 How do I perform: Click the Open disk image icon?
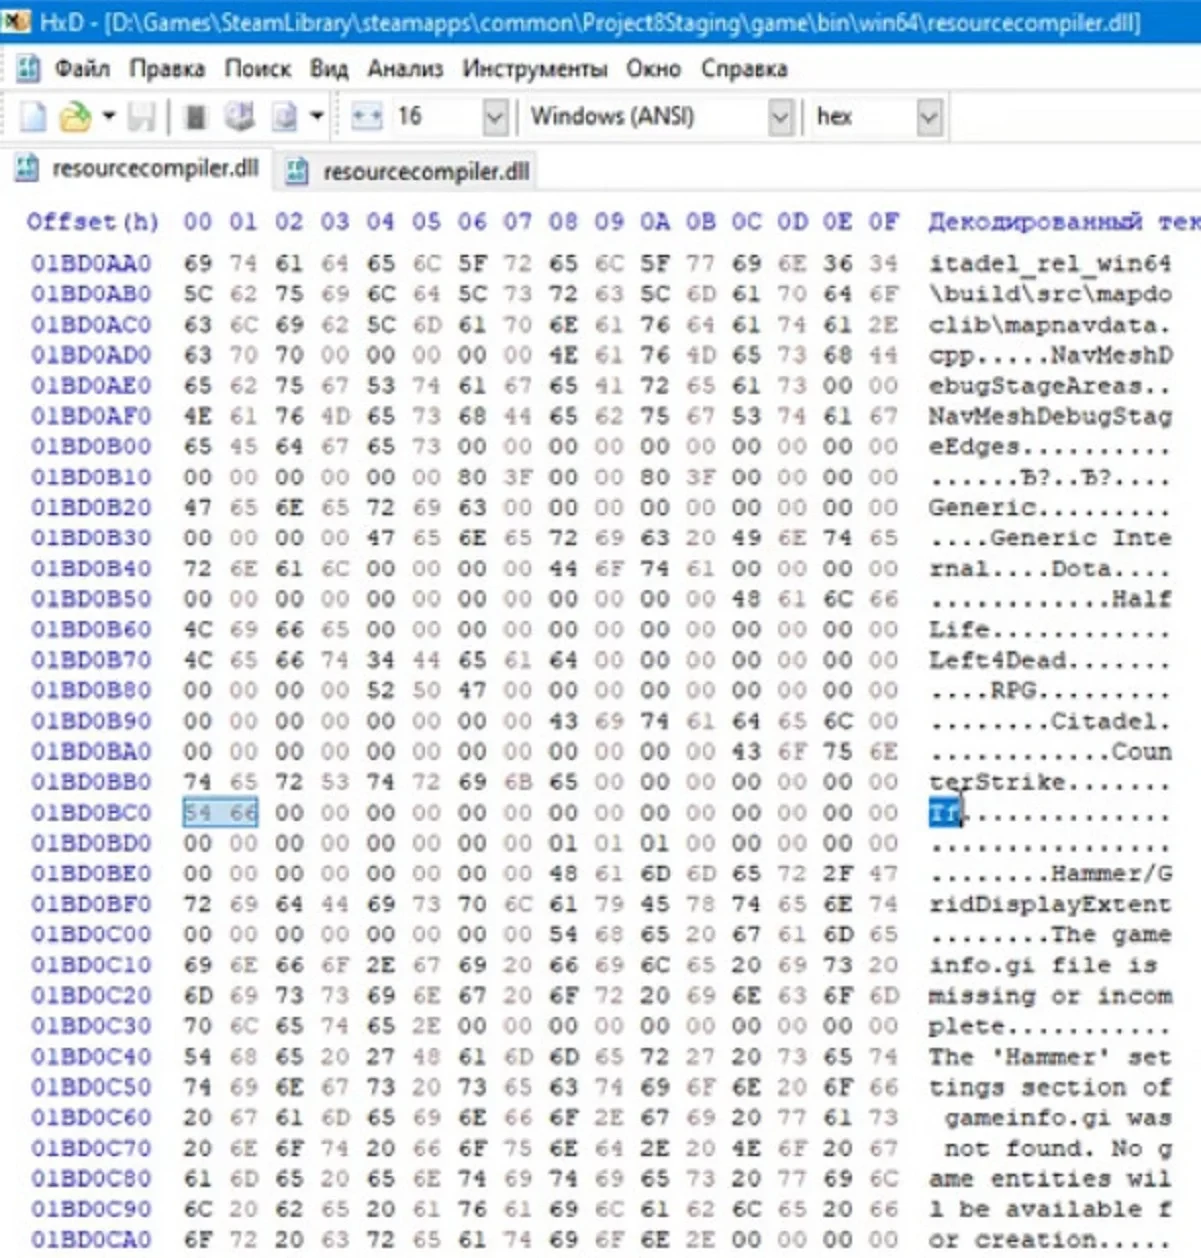tap(284, 117)
